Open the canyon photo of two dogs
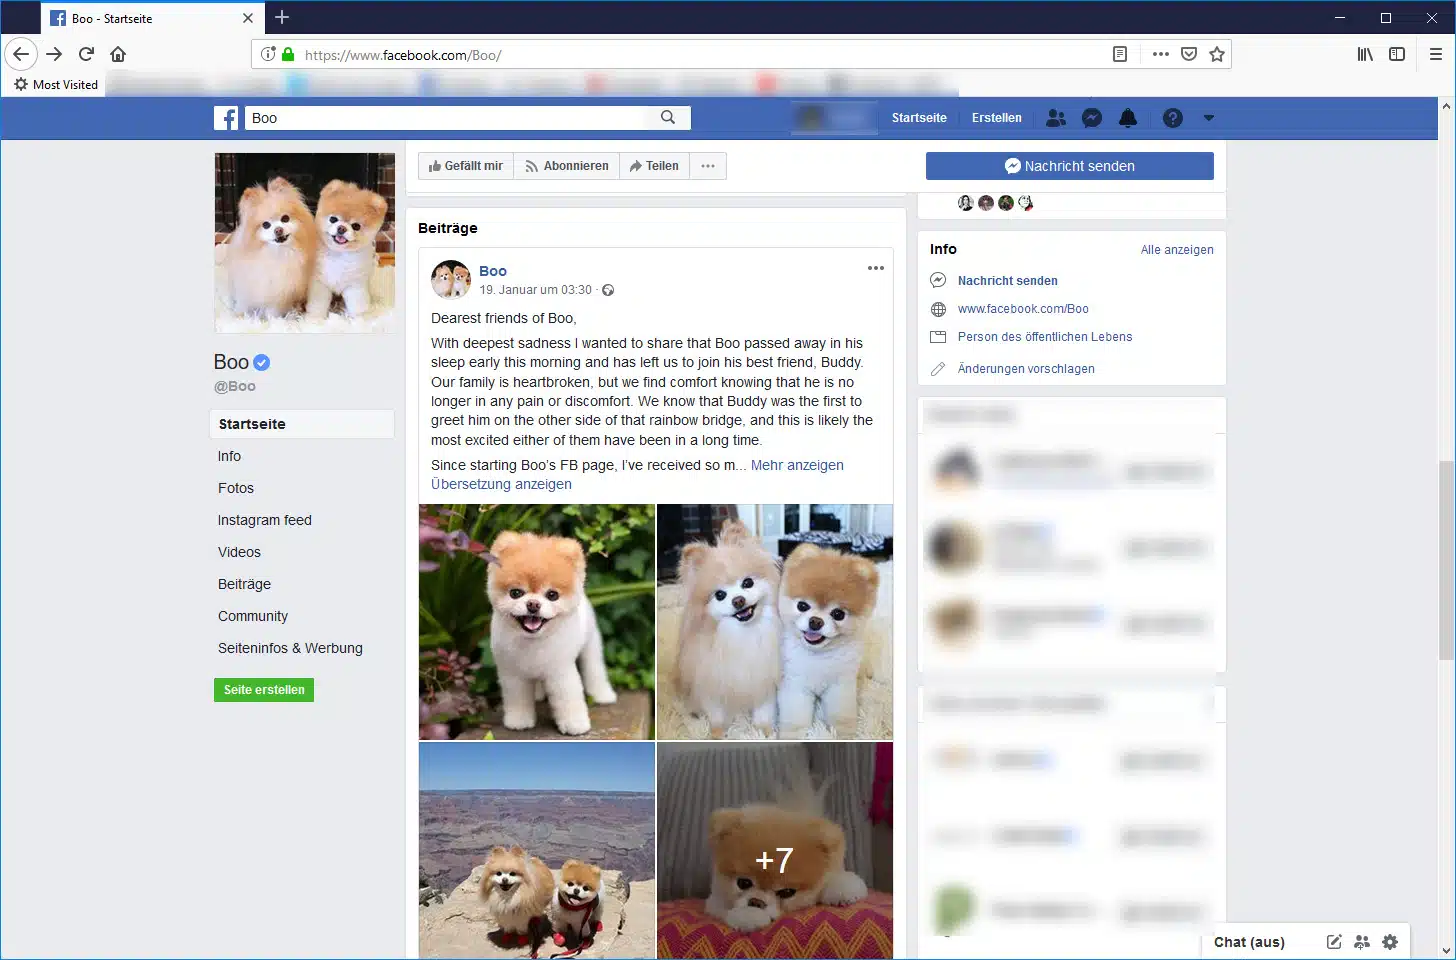This screenshot has width=1456, height=960. (x=537, y=851)
